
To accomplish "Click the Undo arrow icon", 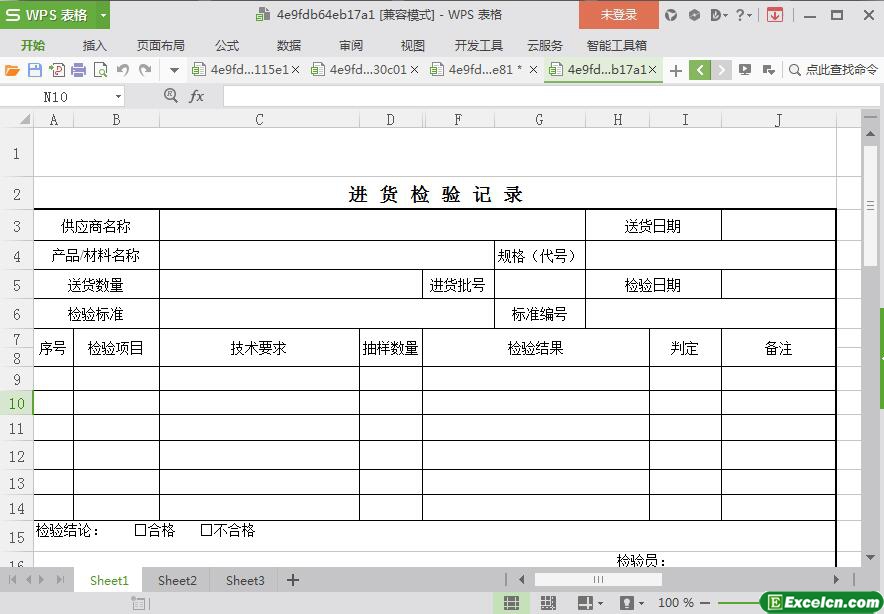I will 123,70.
